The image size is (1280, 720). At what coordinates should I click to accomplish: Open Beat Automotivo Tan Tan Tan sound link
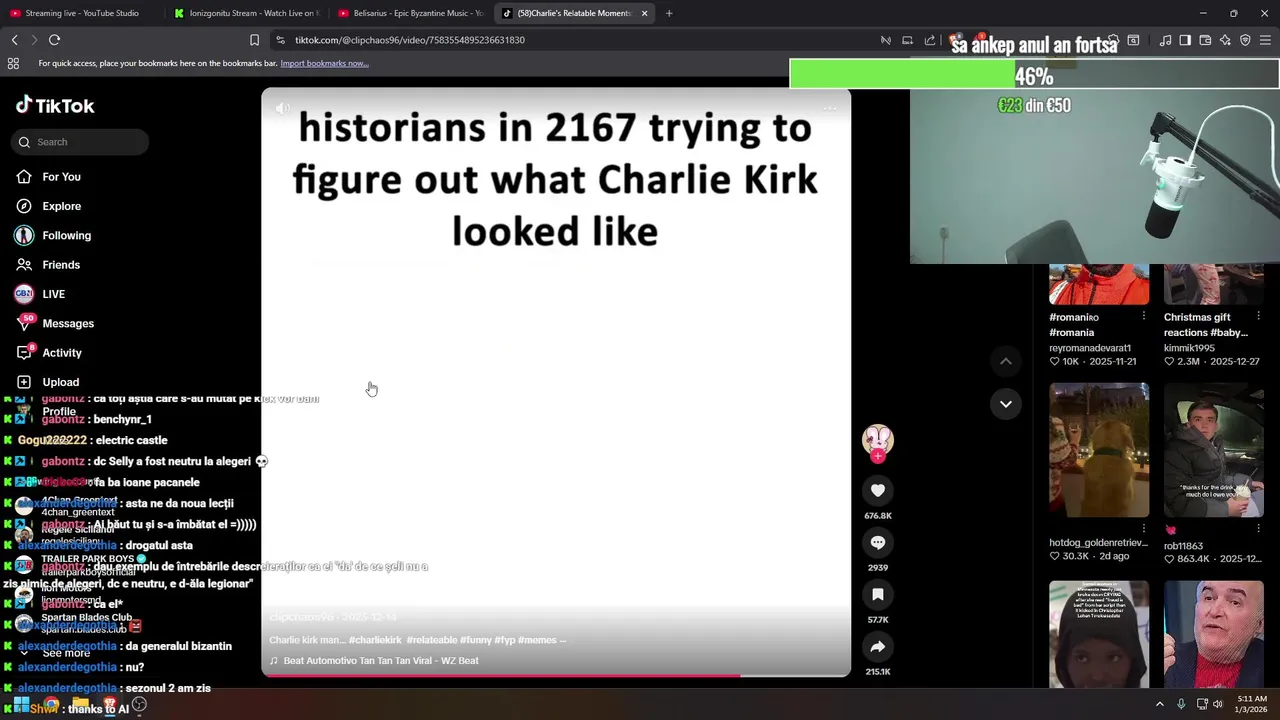381,660
